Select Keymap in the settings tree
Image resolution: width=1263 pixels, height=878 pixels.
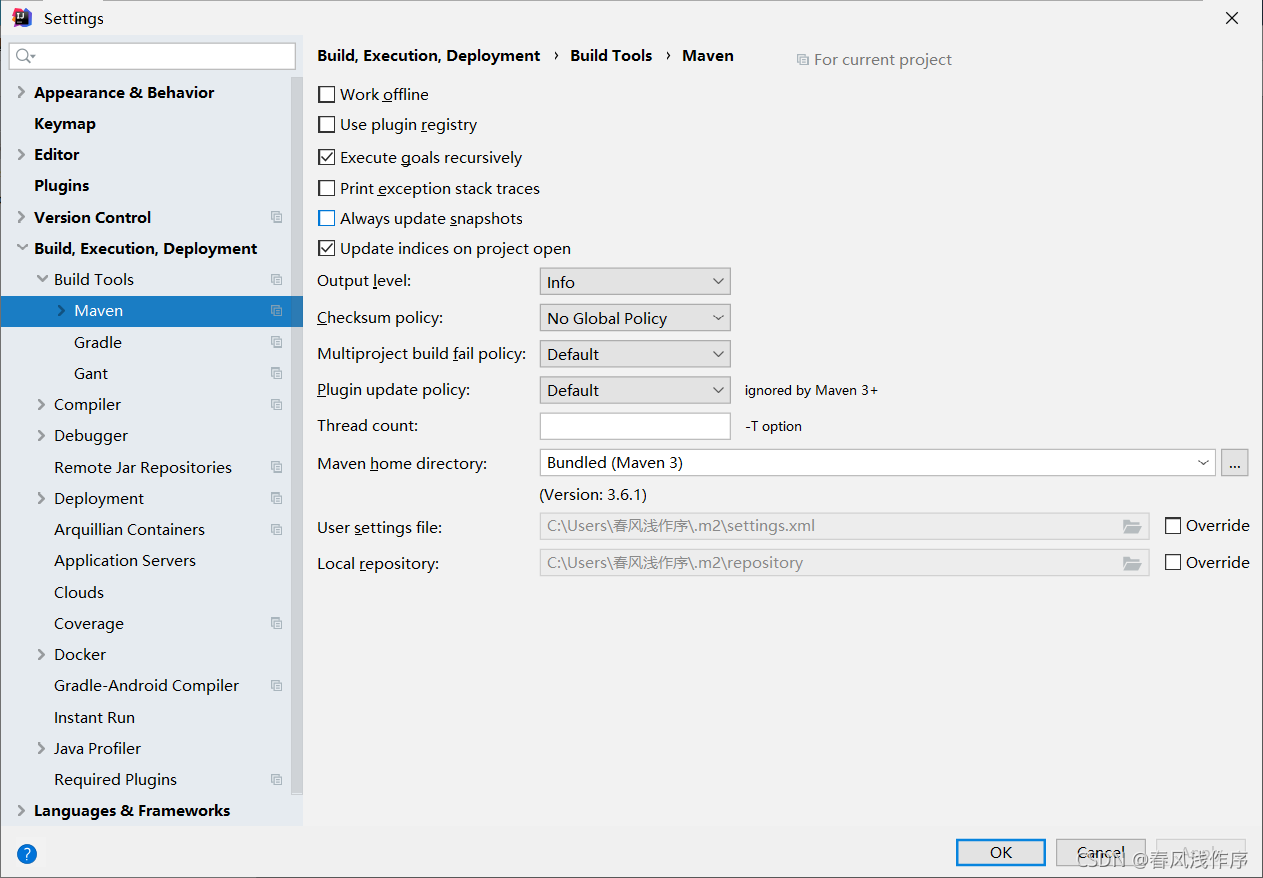tap(65, 124)
